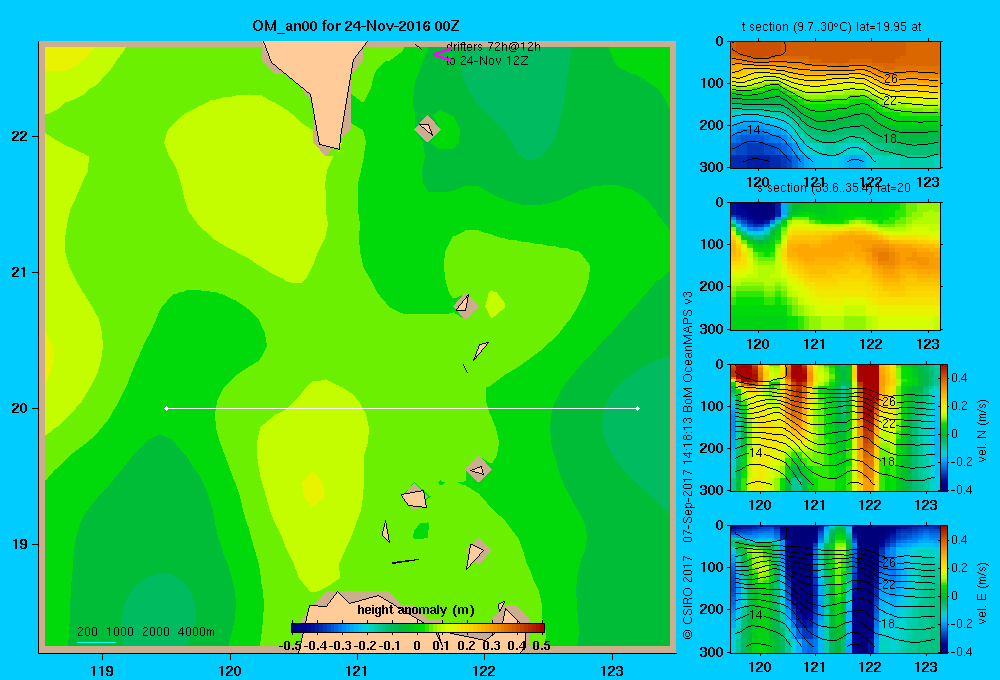The image size is (1000, 680).
Task: Click latitude label 20 on the main map
Action: pos(20,408)
